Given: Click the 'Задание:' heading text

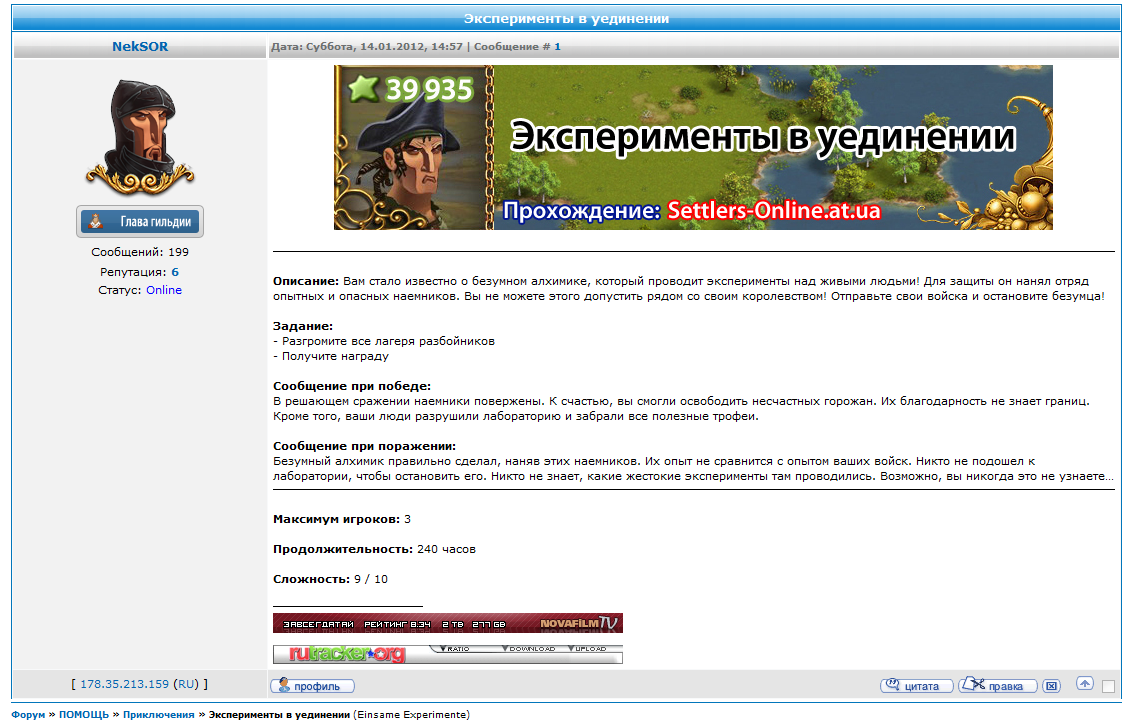Looking at the screenshot, I should (303, 326).
